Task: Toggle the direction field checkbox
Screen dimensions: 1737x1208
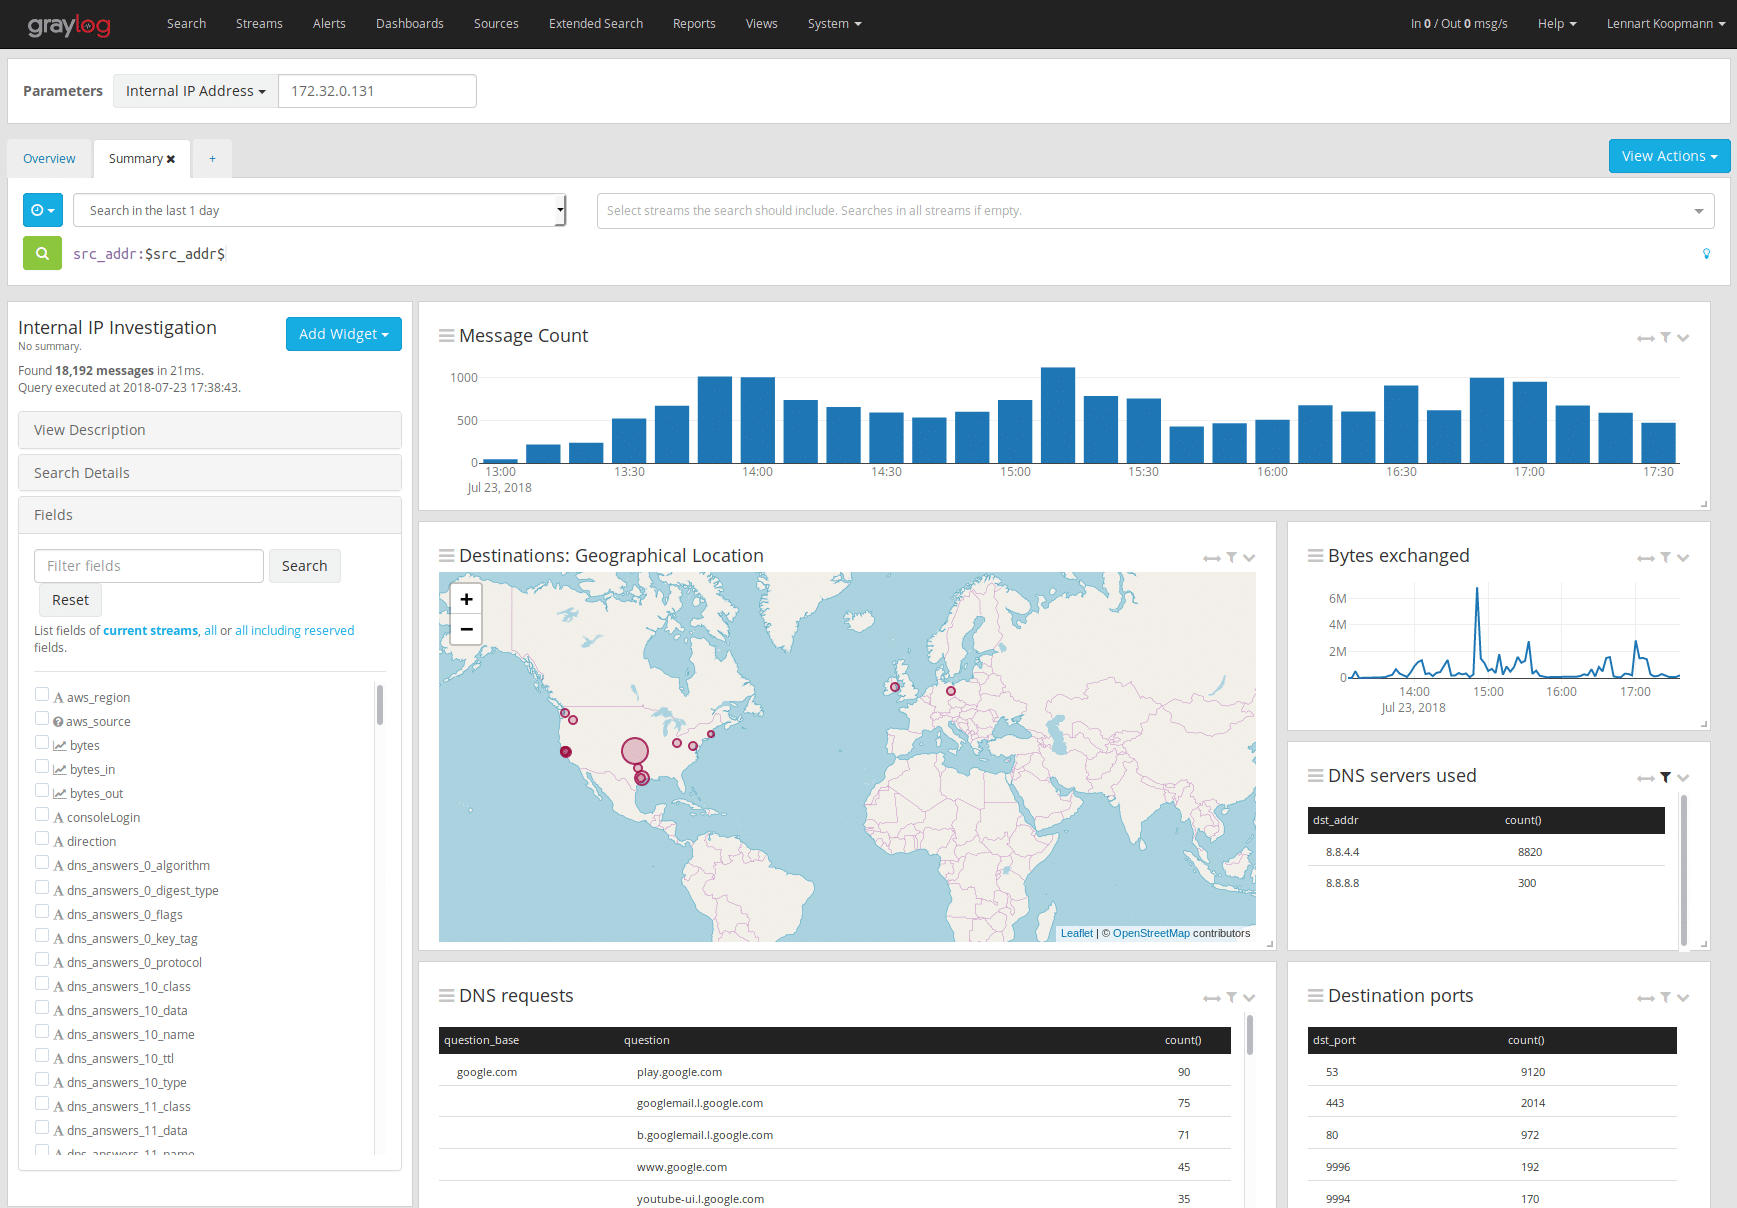Action: pyautogui.click(x=42, y=839)
